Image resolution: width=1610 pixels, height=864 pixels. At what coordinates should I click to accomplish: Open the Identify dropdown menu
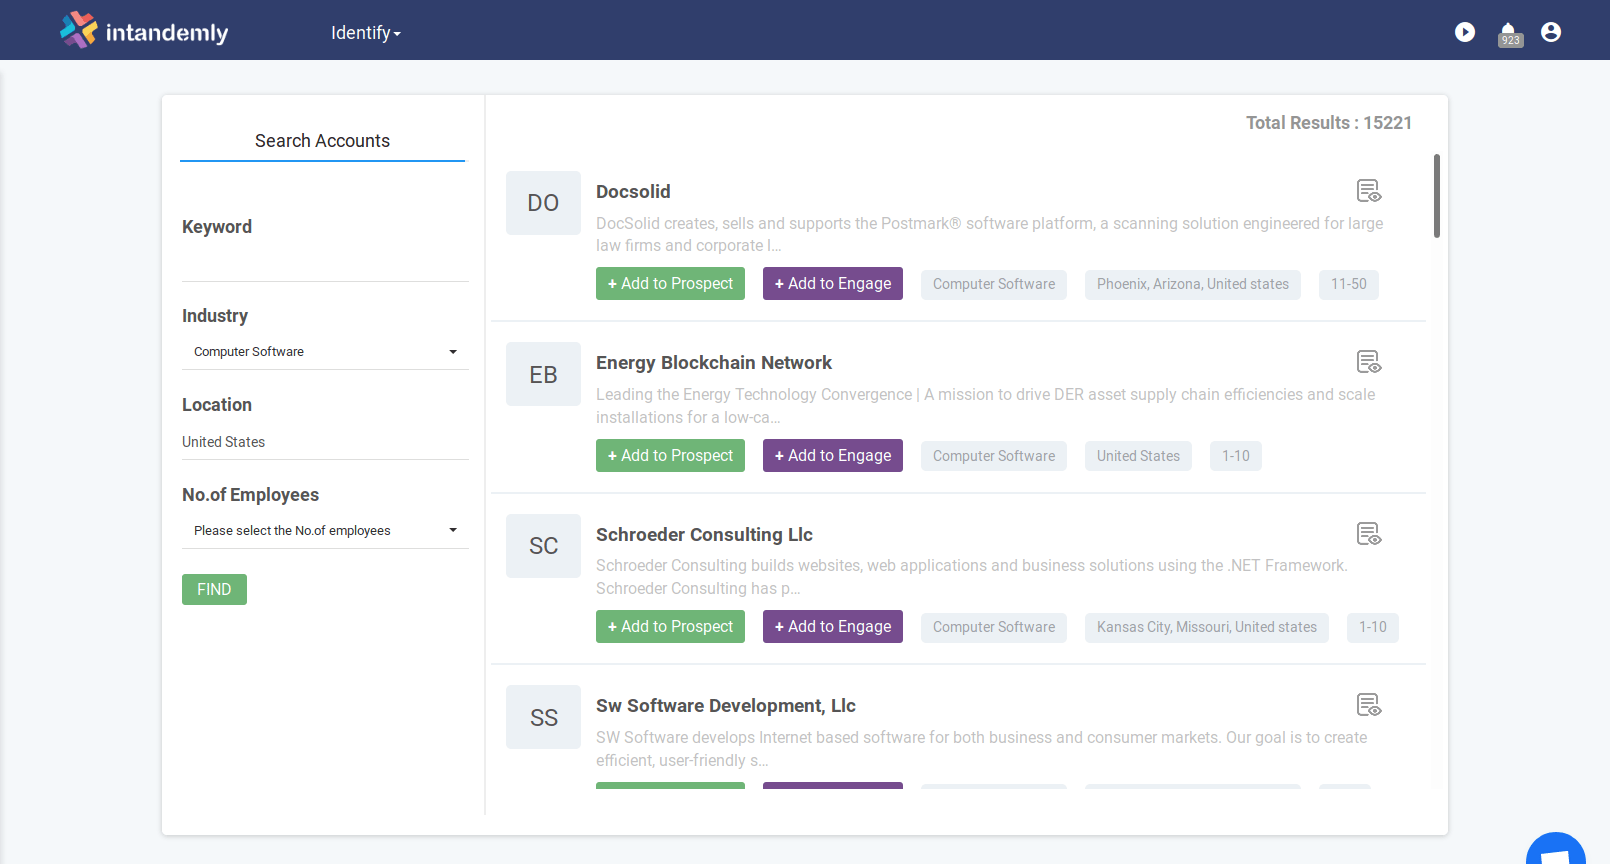366,33
